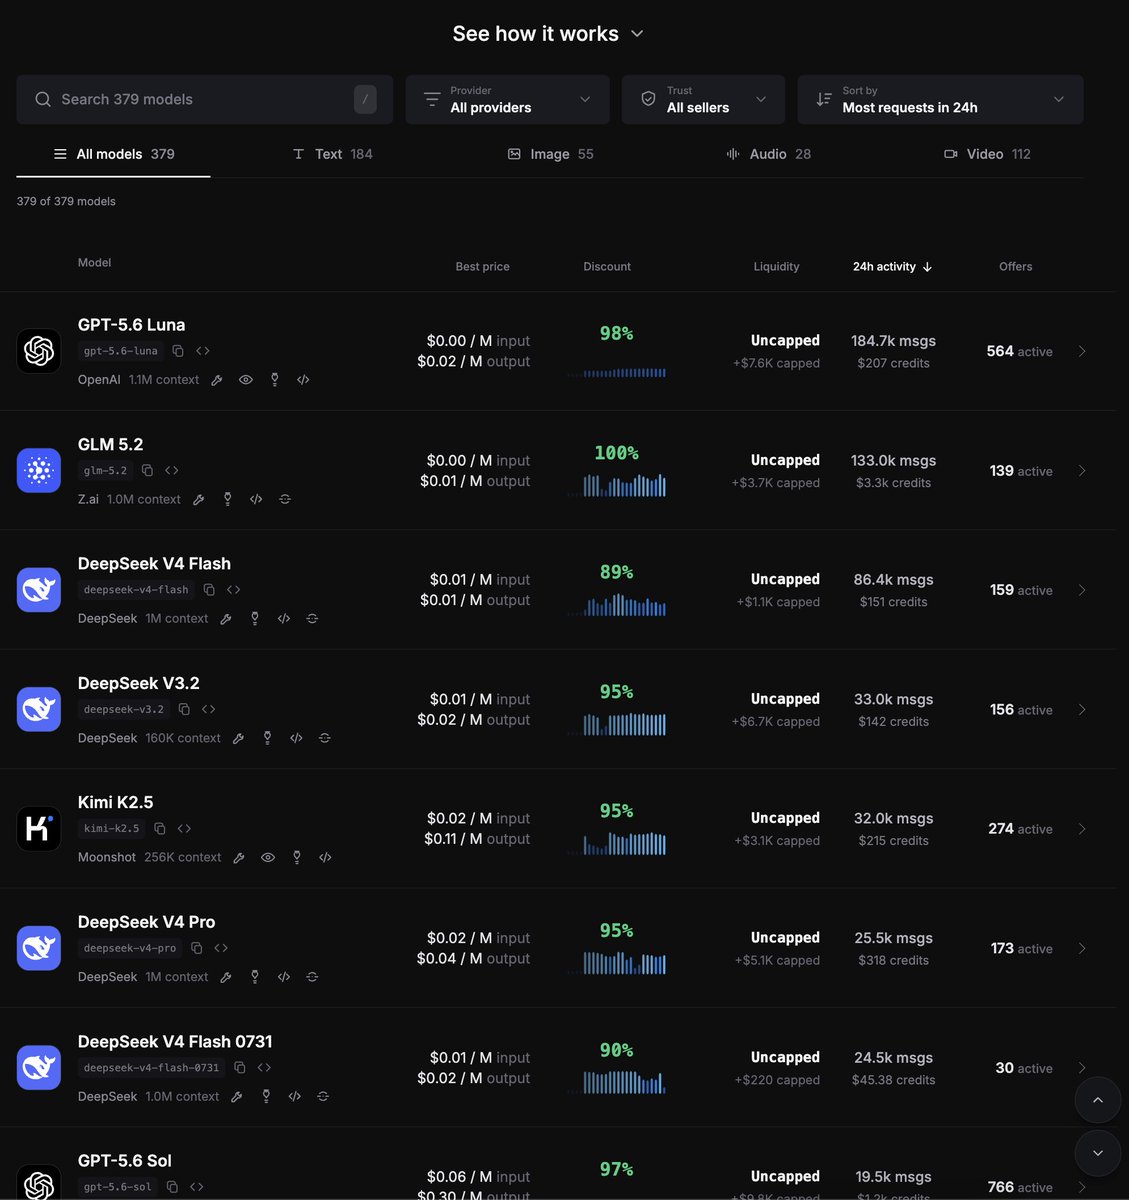Switch to the Text 184 tab
This screenshot has width=1129, height=1200.
(x=332, y=154)
